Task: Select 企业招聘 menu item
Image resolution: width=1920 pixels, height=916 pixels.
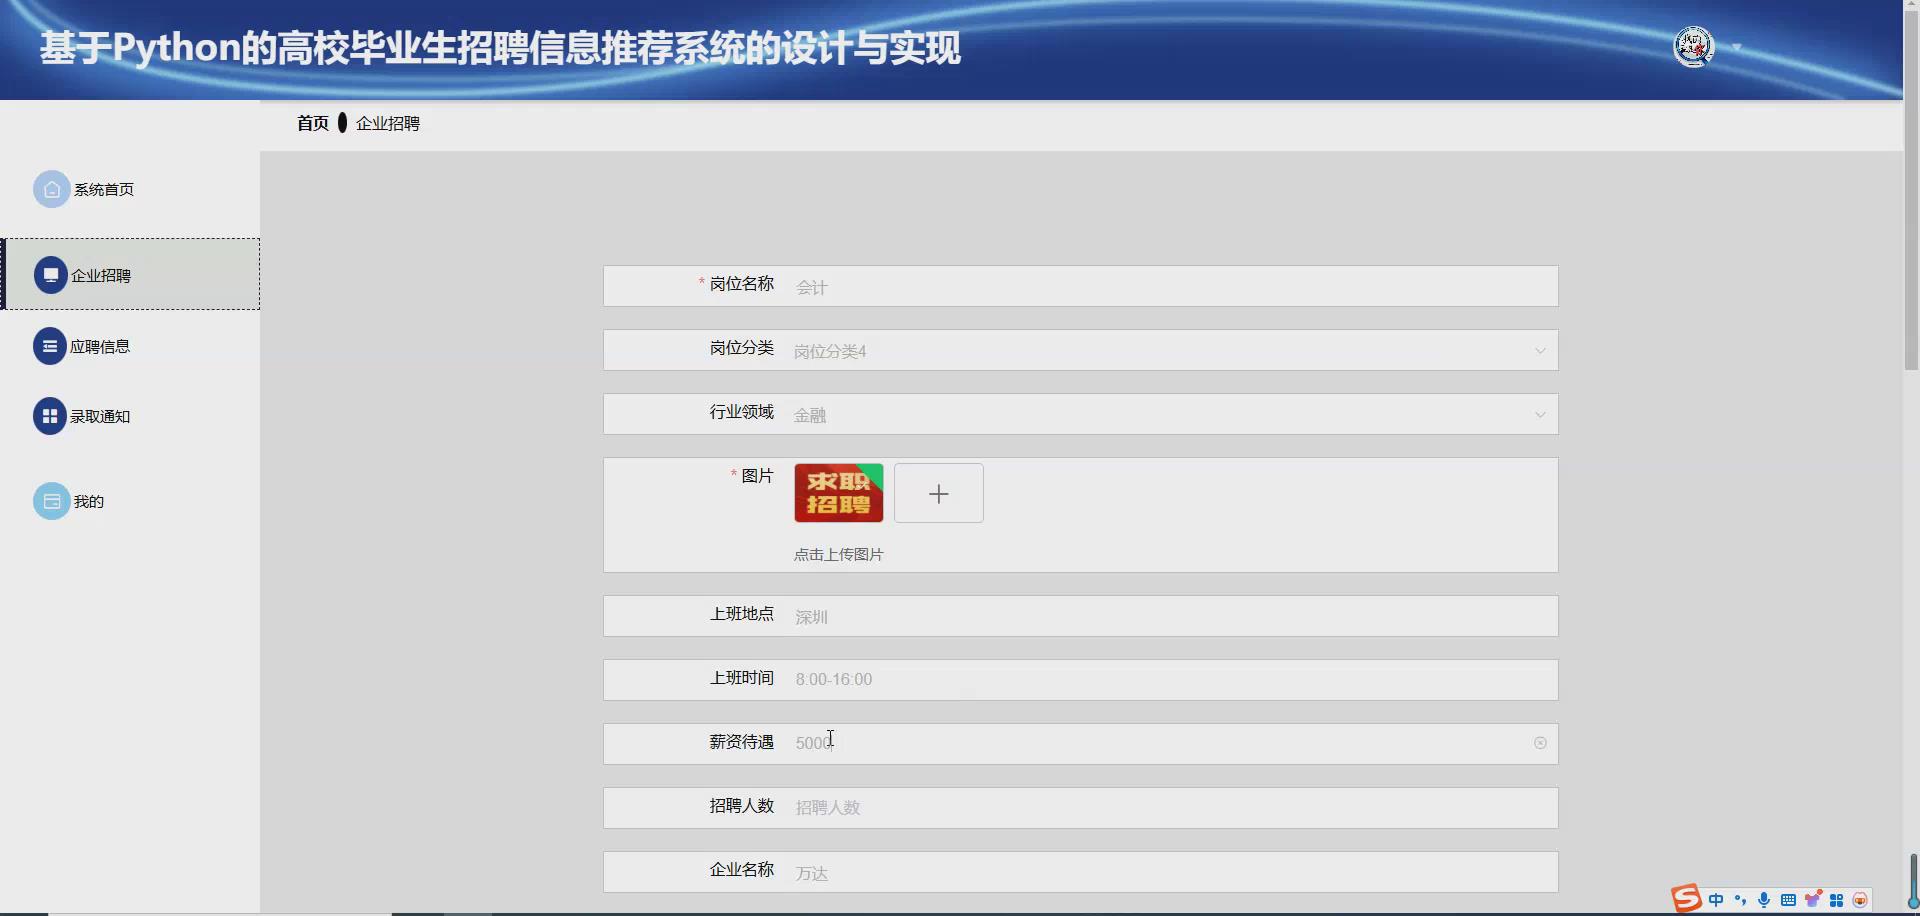Action: [130, 274]
